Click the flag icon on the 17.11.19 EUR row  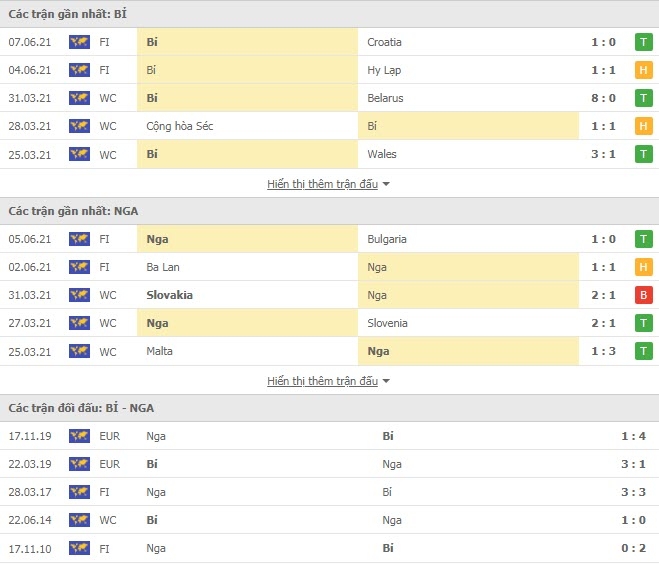coord(79,436)
